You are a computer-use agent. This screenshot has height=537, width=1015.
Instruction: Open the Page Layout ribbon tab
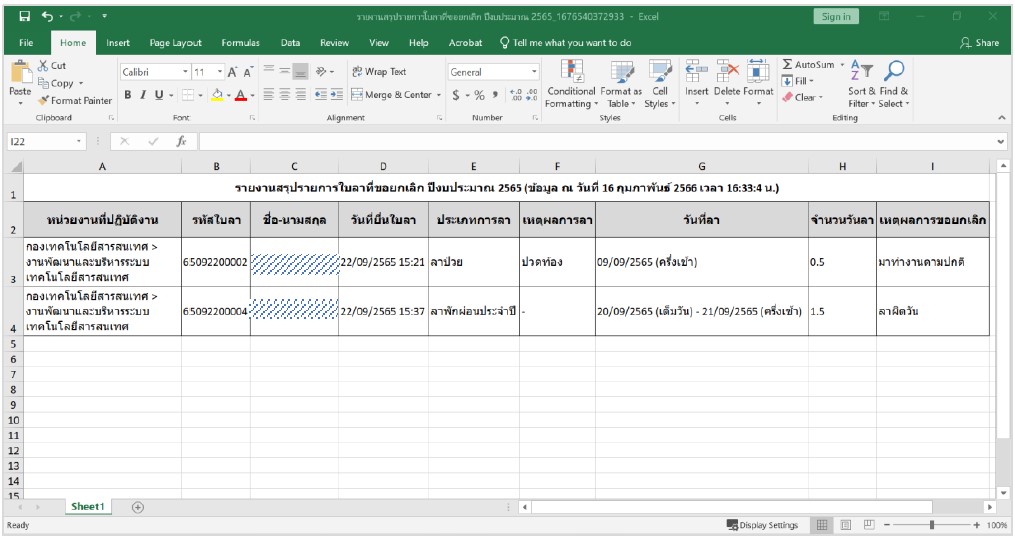point(175,43)
